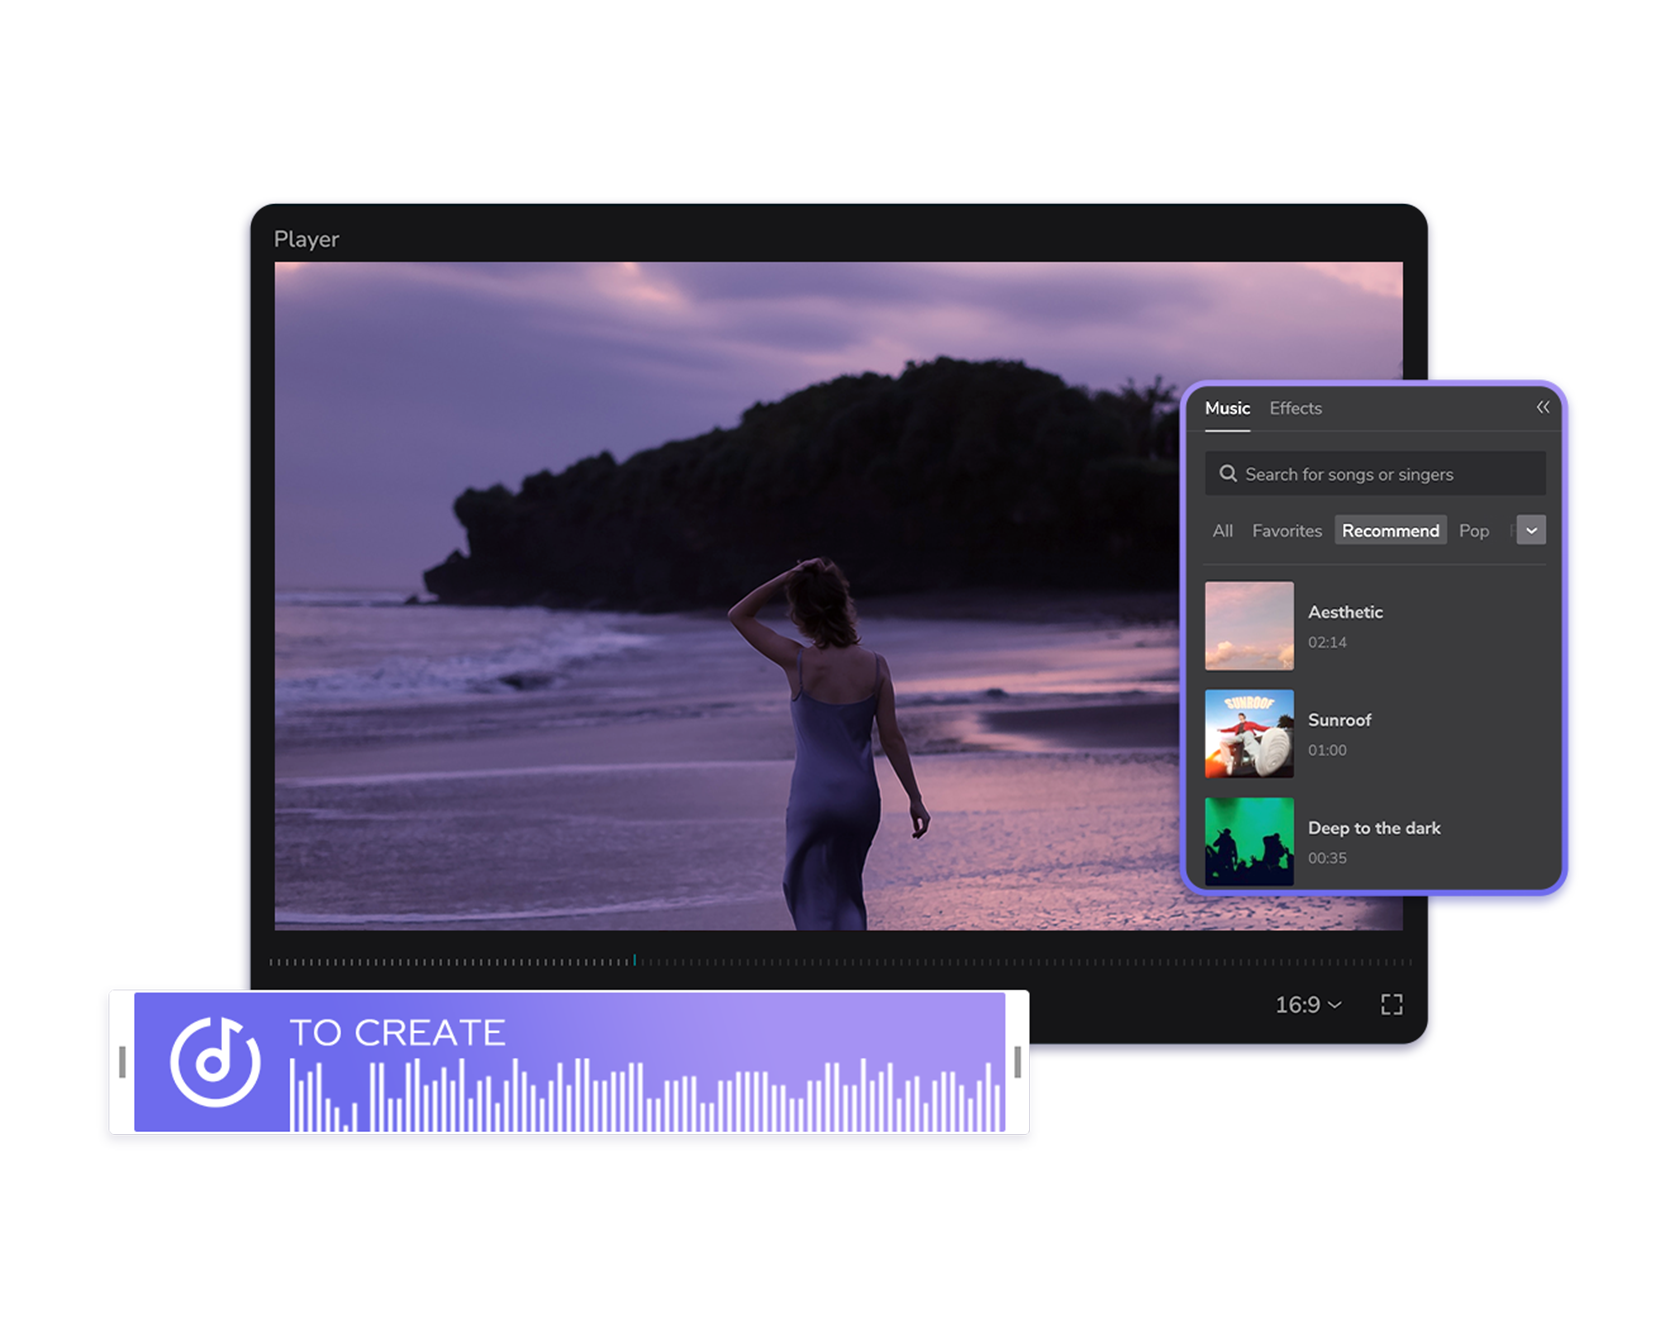Switch to the Effects tab
The width and height of the screenshot is (1680, 1344).
tap(1295, 408)
